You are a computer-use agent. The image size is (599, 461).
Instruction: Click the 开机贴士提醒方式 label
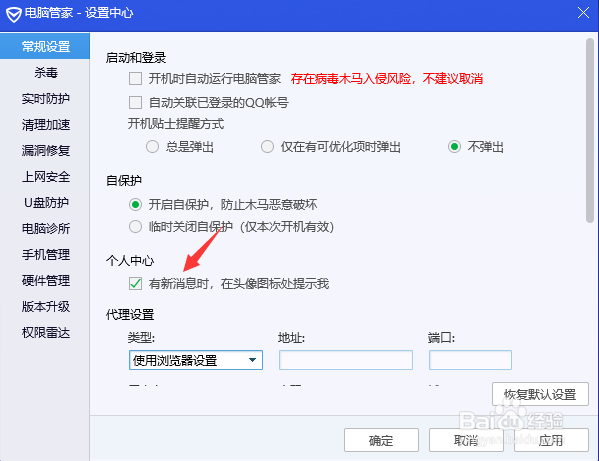pyautogui.click(x=176, y=124)
